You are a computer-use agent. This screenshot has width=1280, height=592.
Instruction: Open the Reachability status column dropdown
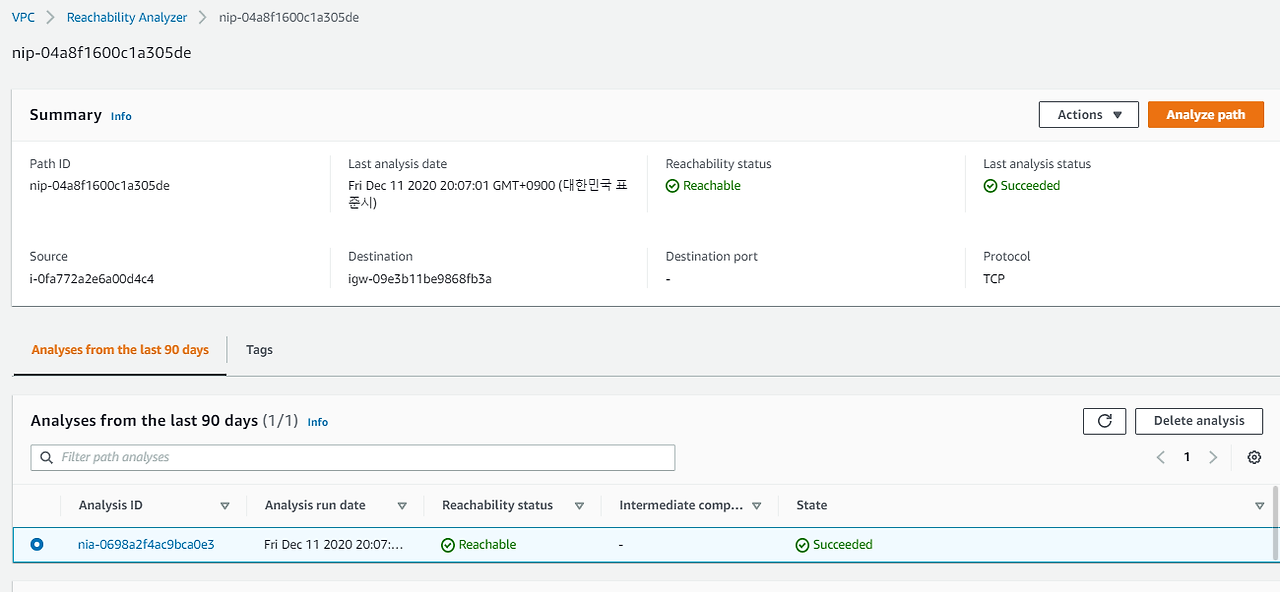579,505
